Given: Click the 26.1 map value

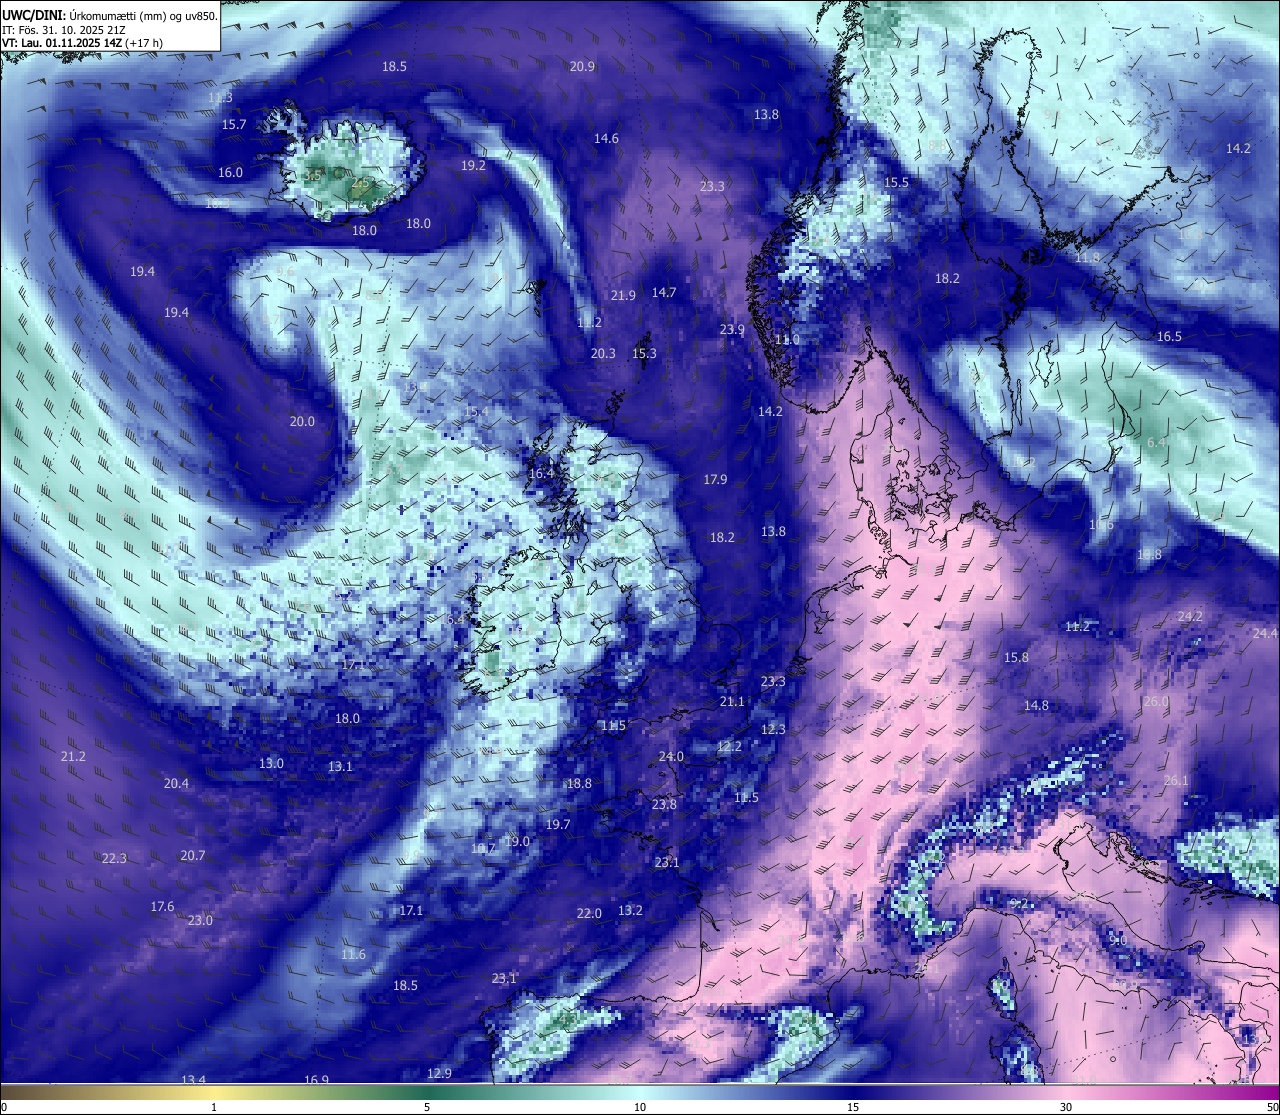Looking at the screenshot, I should 1176,781.
